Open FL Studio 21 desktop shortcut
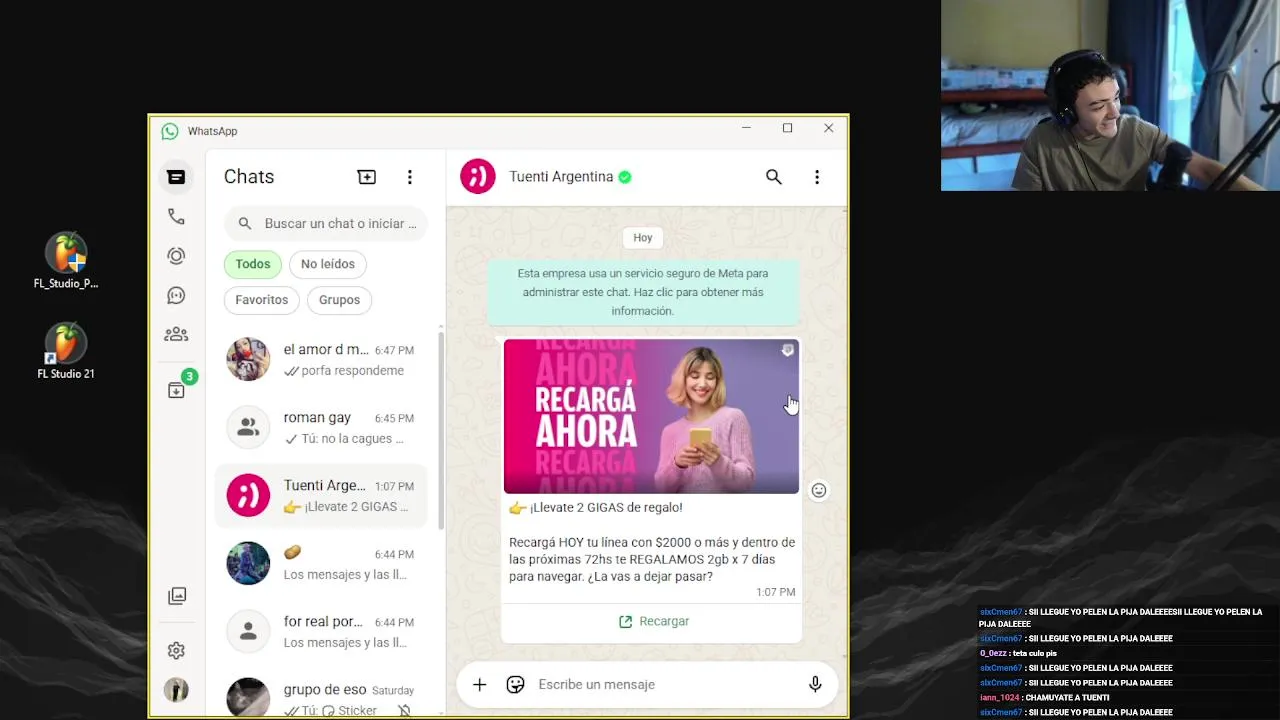The height and width of the screenshot is (720, 1280). (66, 352)
